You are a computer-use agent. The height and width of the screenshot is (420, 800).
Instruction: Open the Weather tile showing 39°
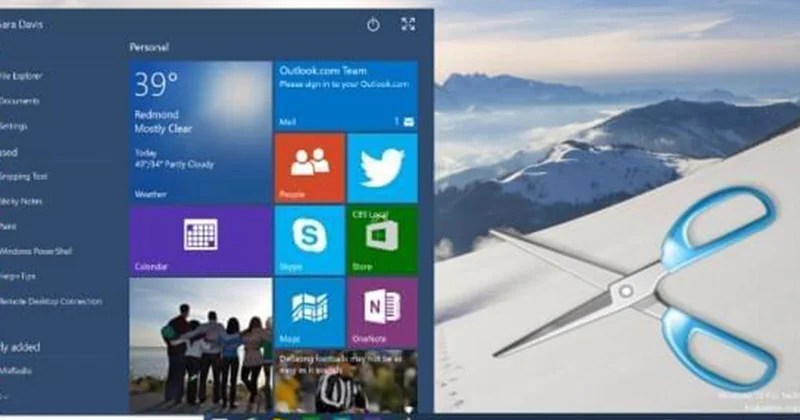[201, 132]
